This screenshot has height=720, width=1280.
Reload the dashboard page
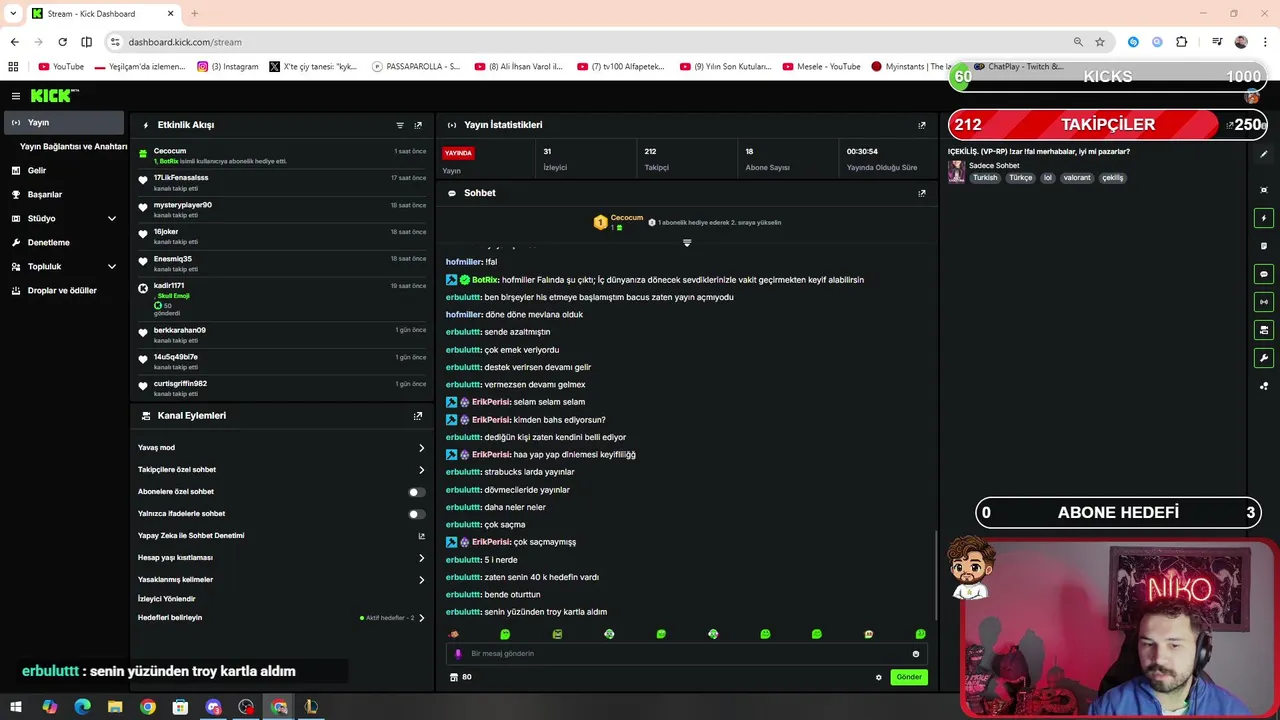pyautogui.click(x=62, y=42)
